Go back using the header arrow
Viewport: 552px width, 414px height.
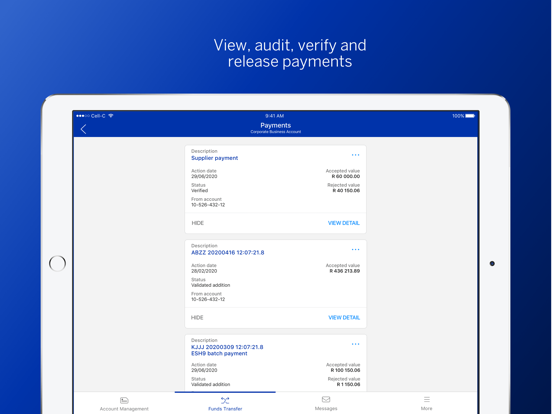click(83, 129)
